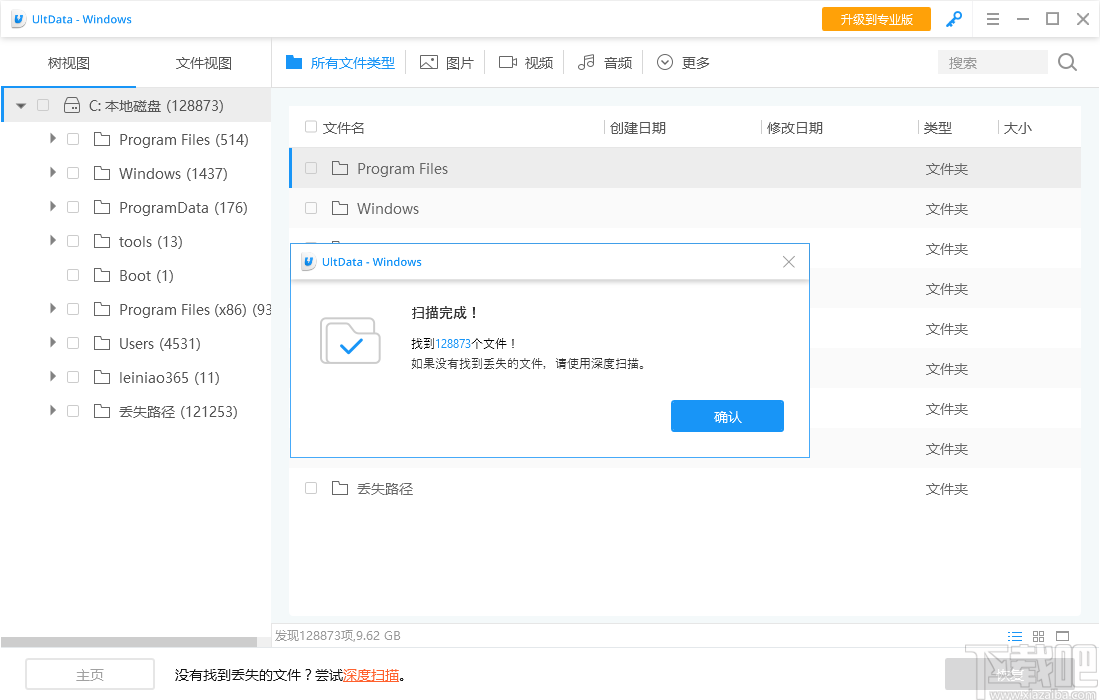The image size is (1100, 700).
Task: Click the 恢复 recover button
Action: 1010,675
